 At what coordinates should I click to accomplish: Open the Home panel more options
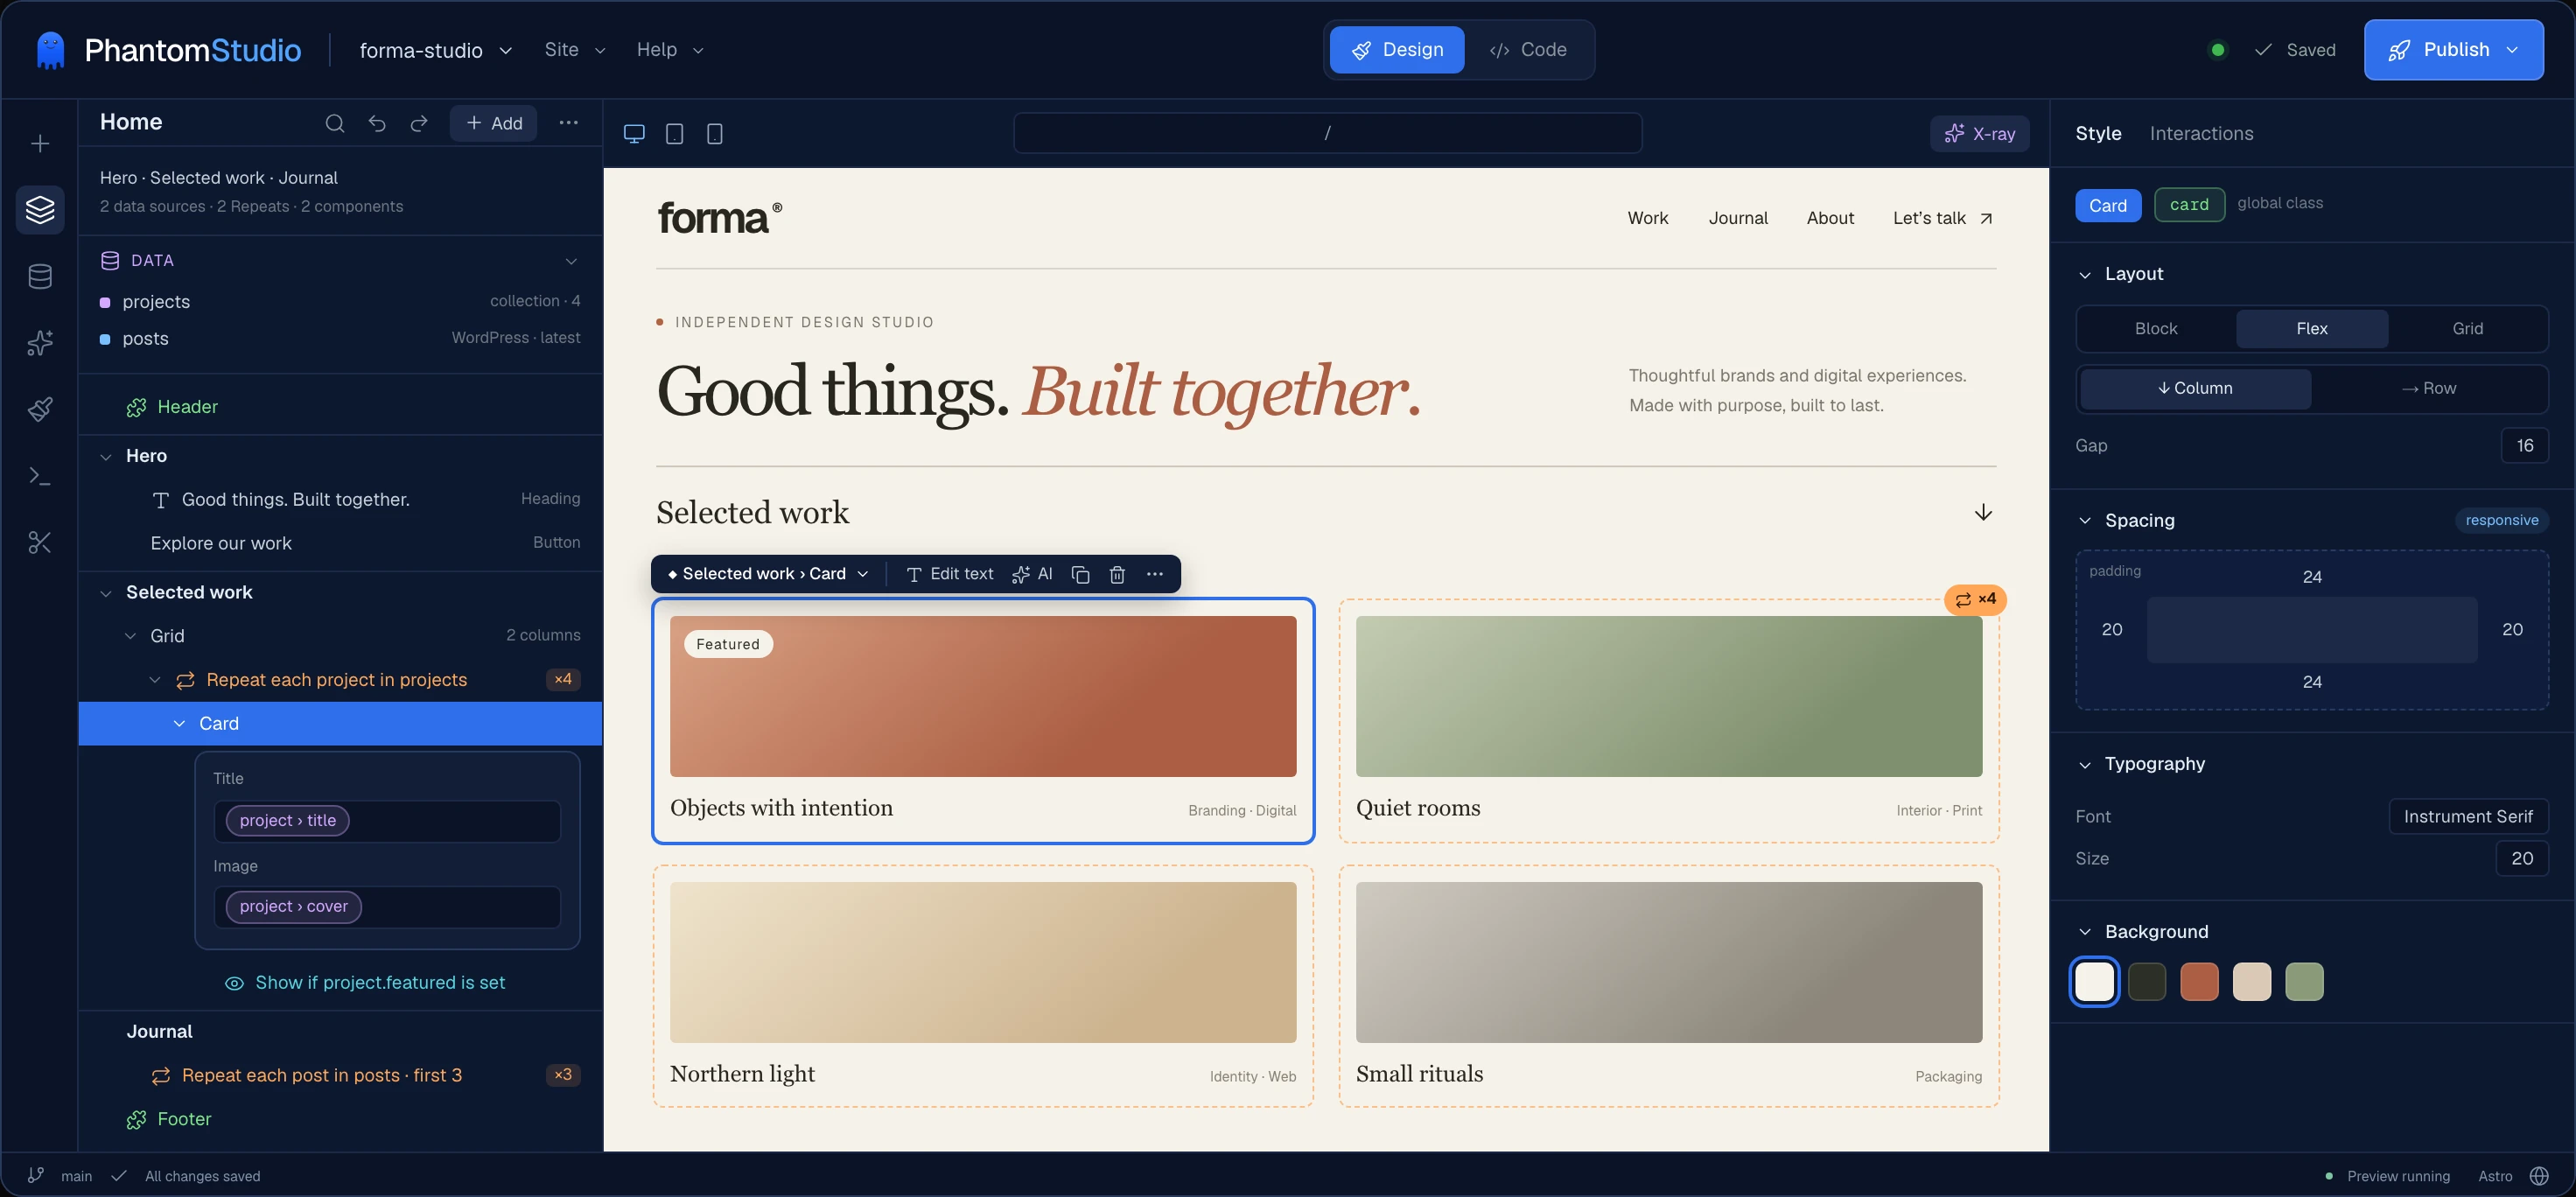pos(568,123)
